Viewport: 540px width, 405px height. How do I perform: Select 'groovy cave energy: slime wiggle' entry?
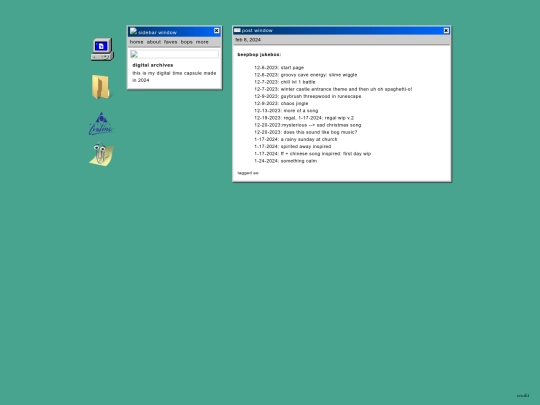(x=305, y=75)
